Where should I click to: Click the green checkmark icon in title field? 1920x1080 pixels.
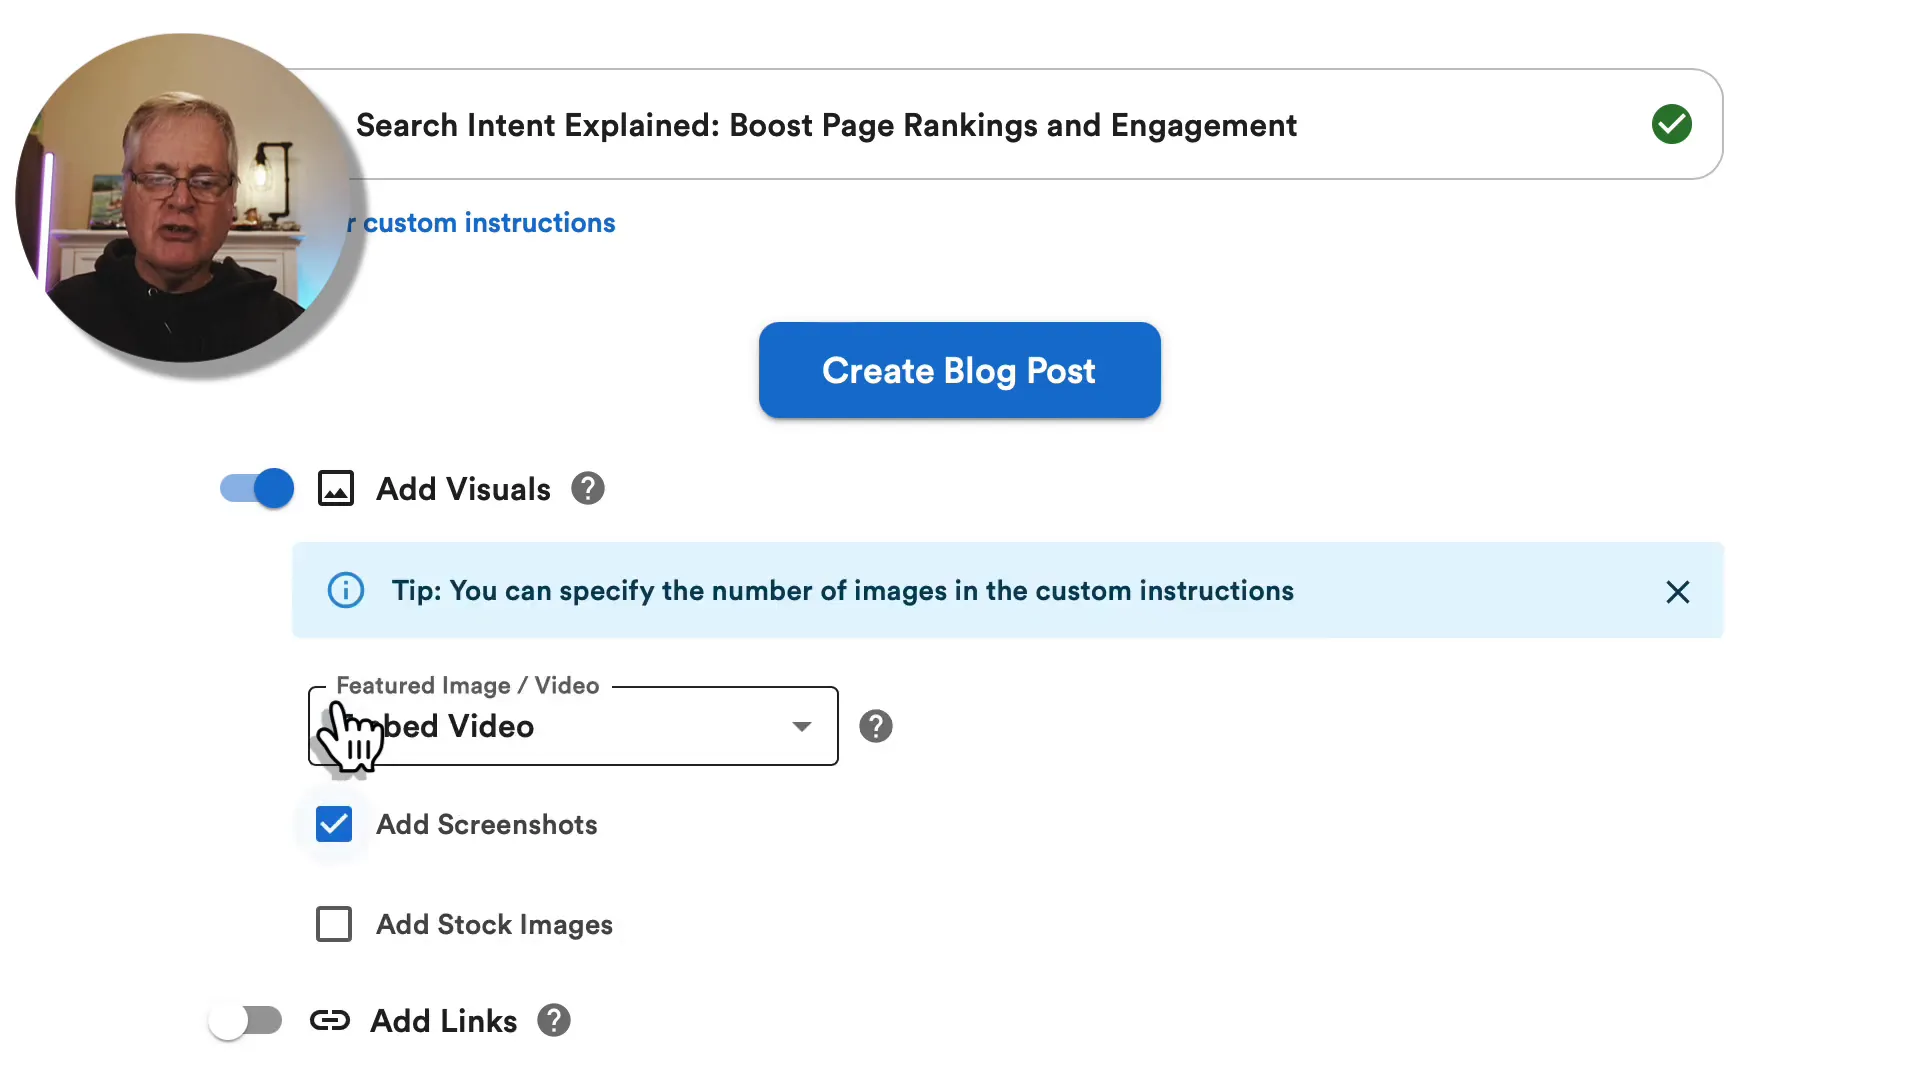[x=1671, y=125]
